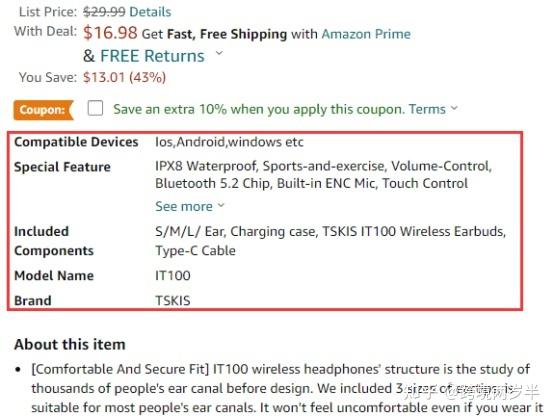Click the Special Feature label

(x=62, y=167)
